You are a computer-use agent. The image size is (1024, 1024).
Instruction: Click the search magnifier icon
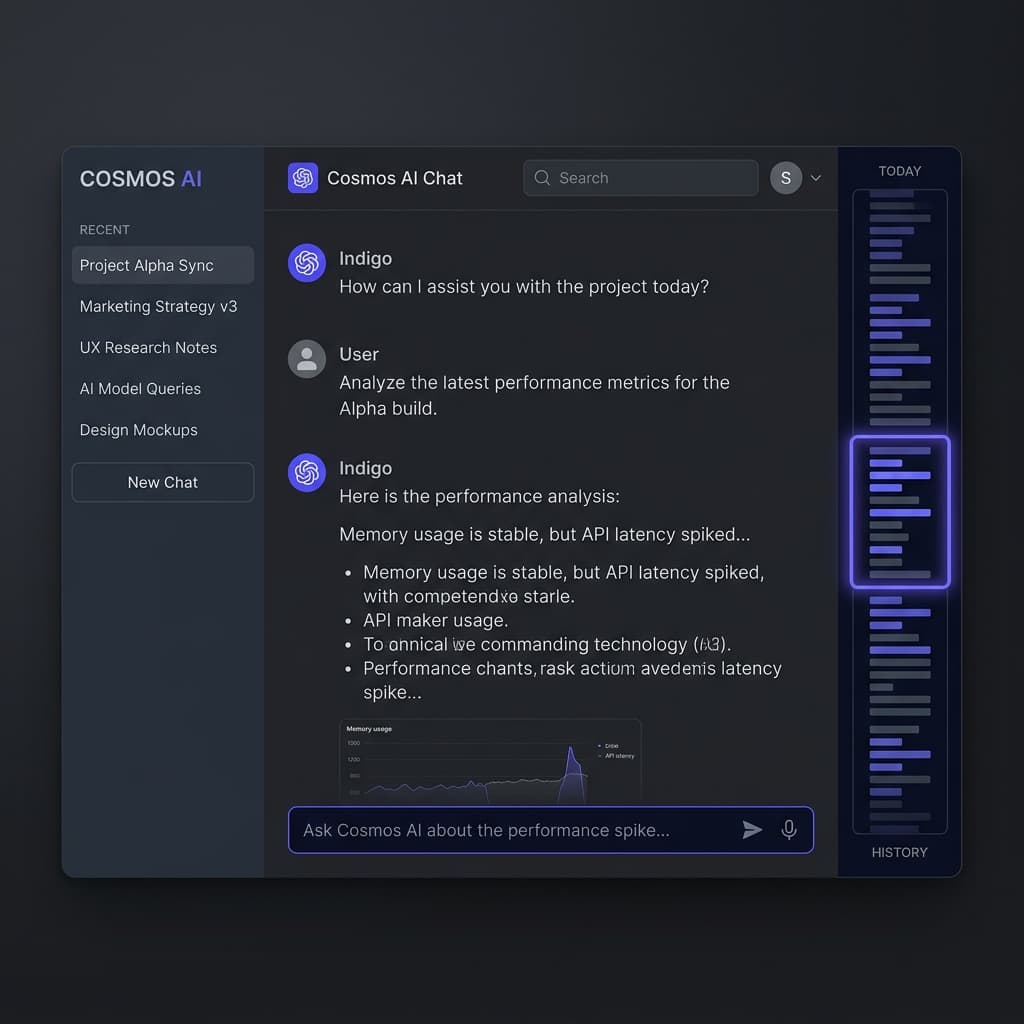541,178
